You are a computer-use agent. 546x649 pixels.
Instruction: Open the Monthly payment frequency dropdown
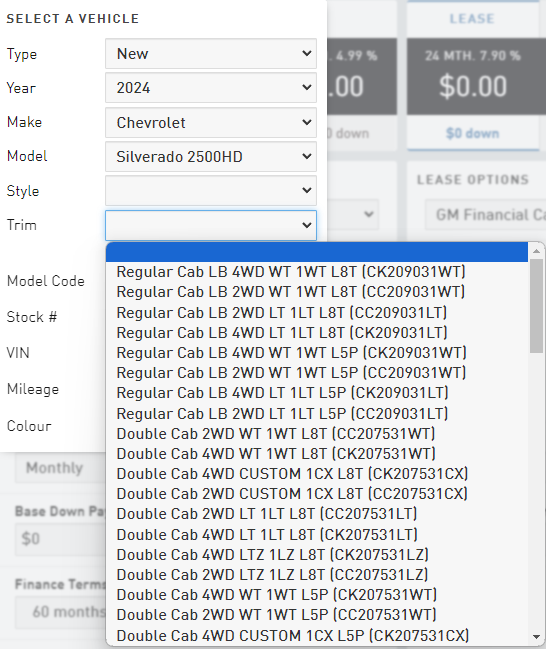point(60,468)
